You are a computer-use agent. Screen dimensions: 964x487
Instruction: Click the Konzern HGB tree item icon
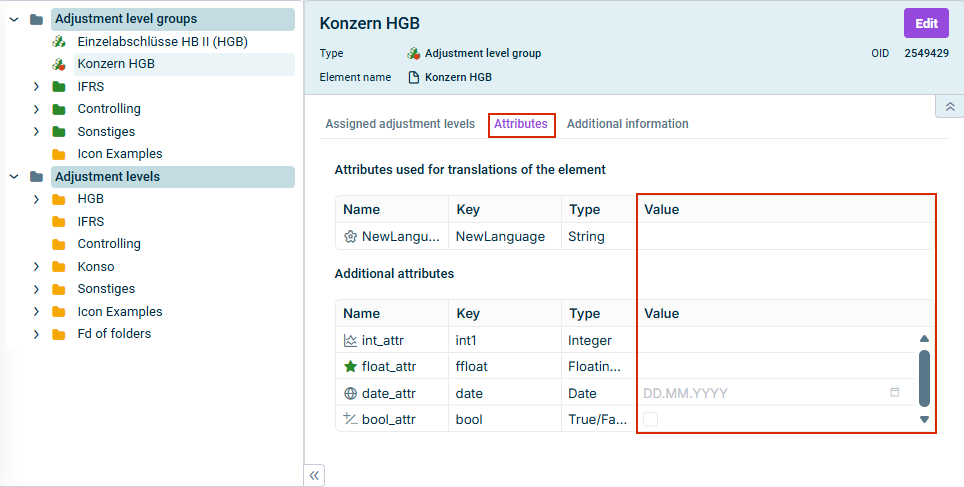(59, 64)
